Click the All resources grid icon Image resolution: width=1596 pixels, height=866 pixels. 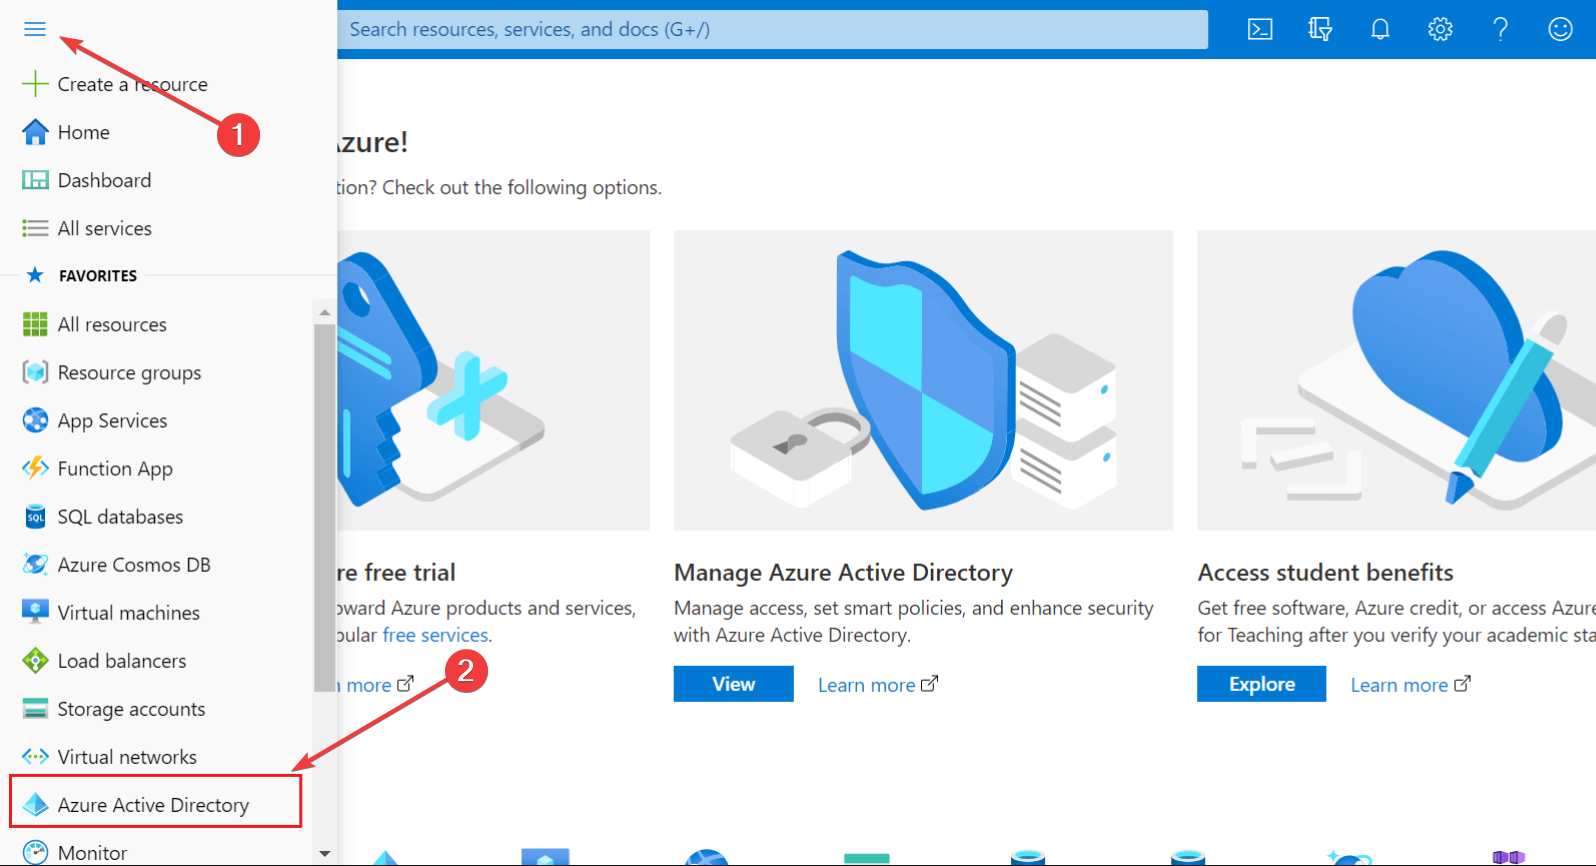[x=35, y=324]
